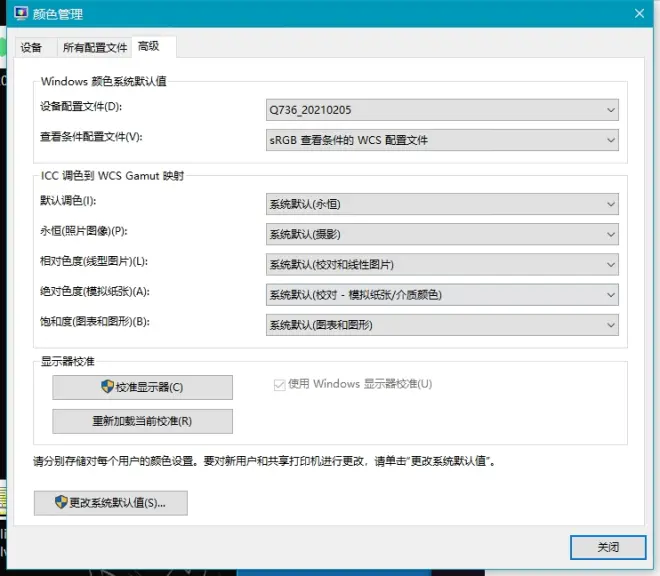Open the 设备配置文件(D) dropdown showing Q736_20210205
This screenshot has width=660, height=576.
pos(442,110)
